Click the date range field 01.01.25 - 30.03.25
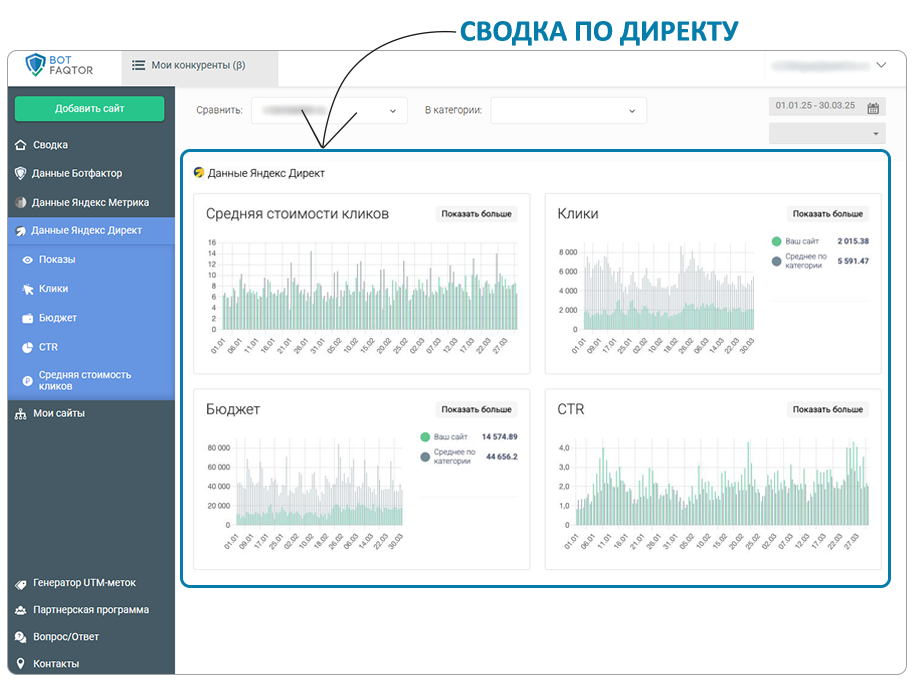This screenshot has height=689, width=915. (x=815, y=107)
